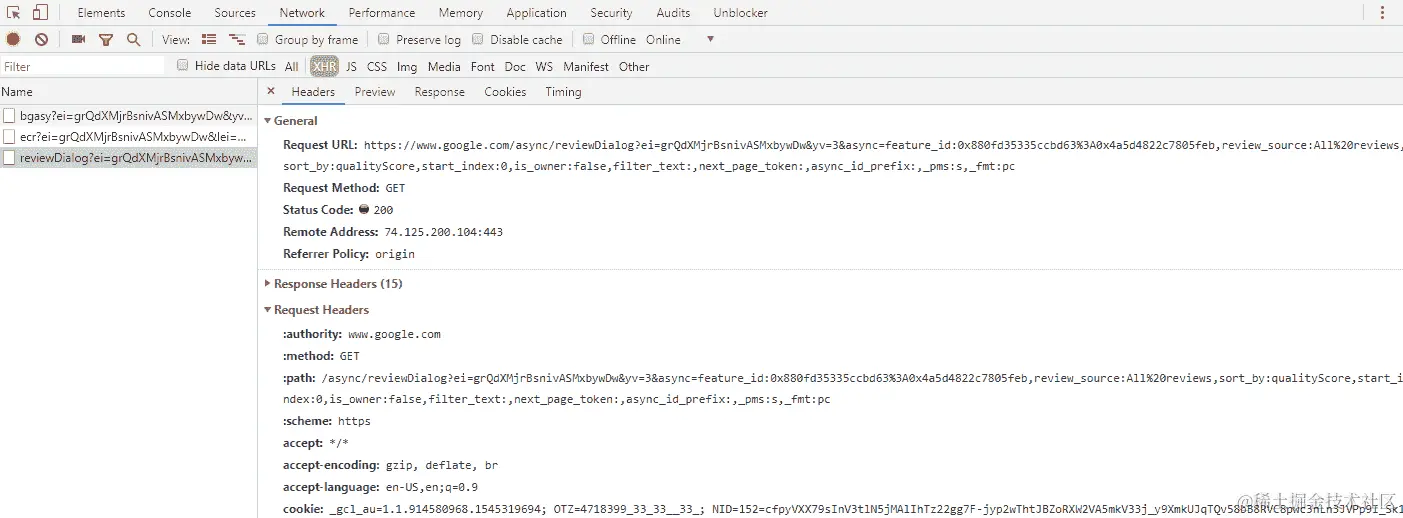This screenshot has width=1403, height=518.
Task: Open the Audits tab
Action: (x=673, y=13)
